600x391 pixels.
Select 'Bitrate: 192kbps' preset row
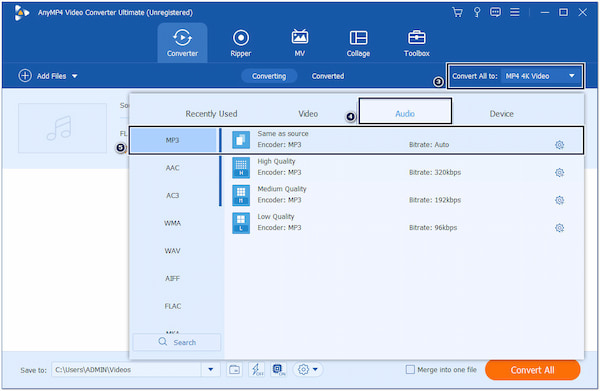[435, 200]
